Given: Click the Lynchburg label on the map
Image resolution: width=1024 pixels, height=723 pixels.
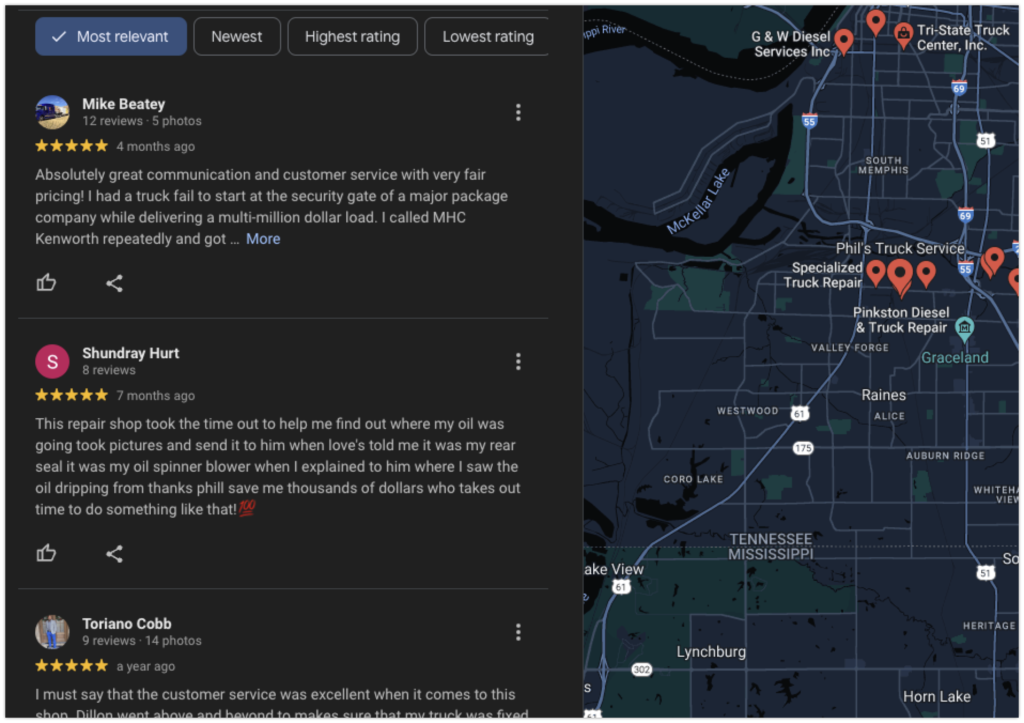Looking at the screenshot, I should pos(711,652).
